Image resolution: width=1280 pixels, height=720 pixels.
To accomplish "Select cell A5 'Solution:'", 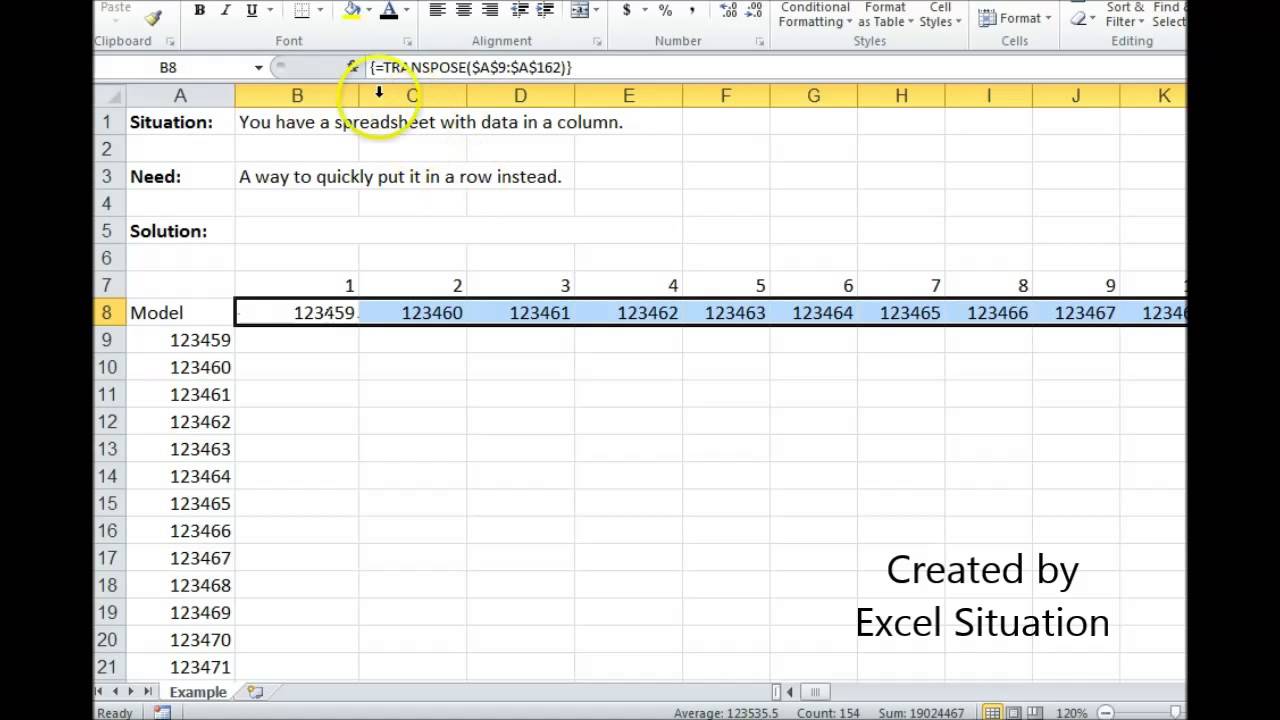I will click(x=180, y=231).
